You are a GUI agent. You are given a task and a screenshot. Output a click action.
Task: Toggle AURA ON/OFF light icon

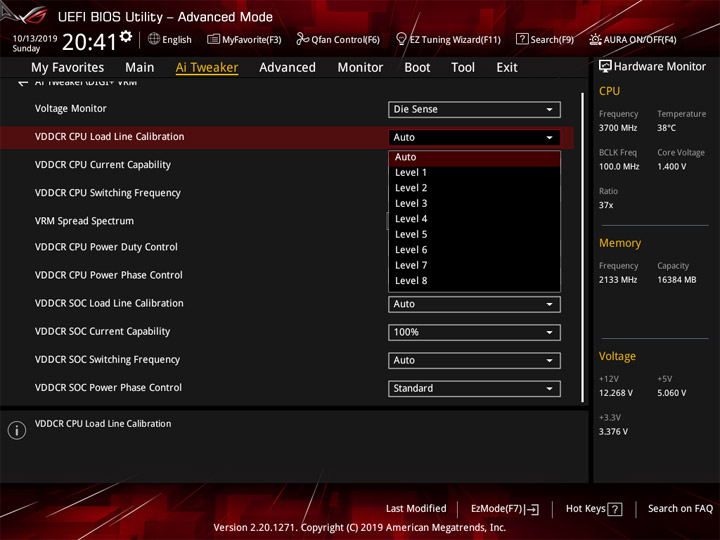pyautogui.click(x=595, y=39)
